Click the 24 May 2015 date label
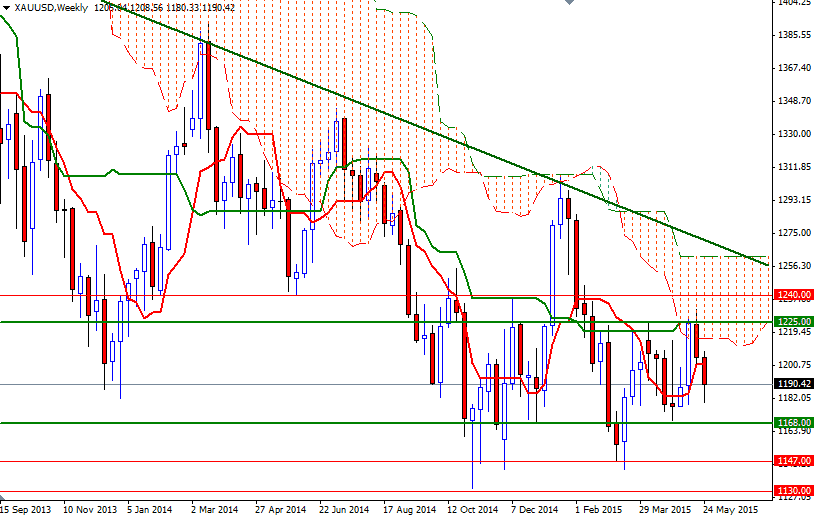Viewport: 814px width, 516px height. (x=730, y=509)
